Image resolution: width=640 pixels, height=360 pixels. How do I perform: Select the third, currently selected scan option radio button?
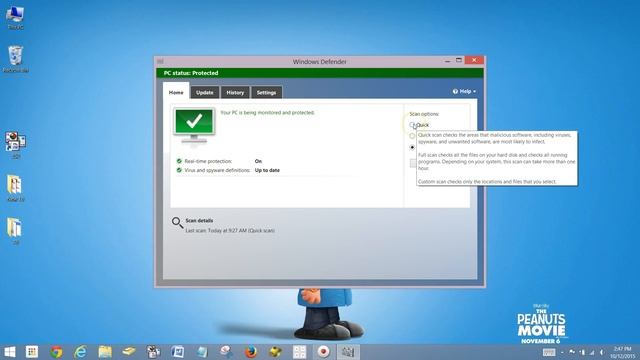pos(412,147)
